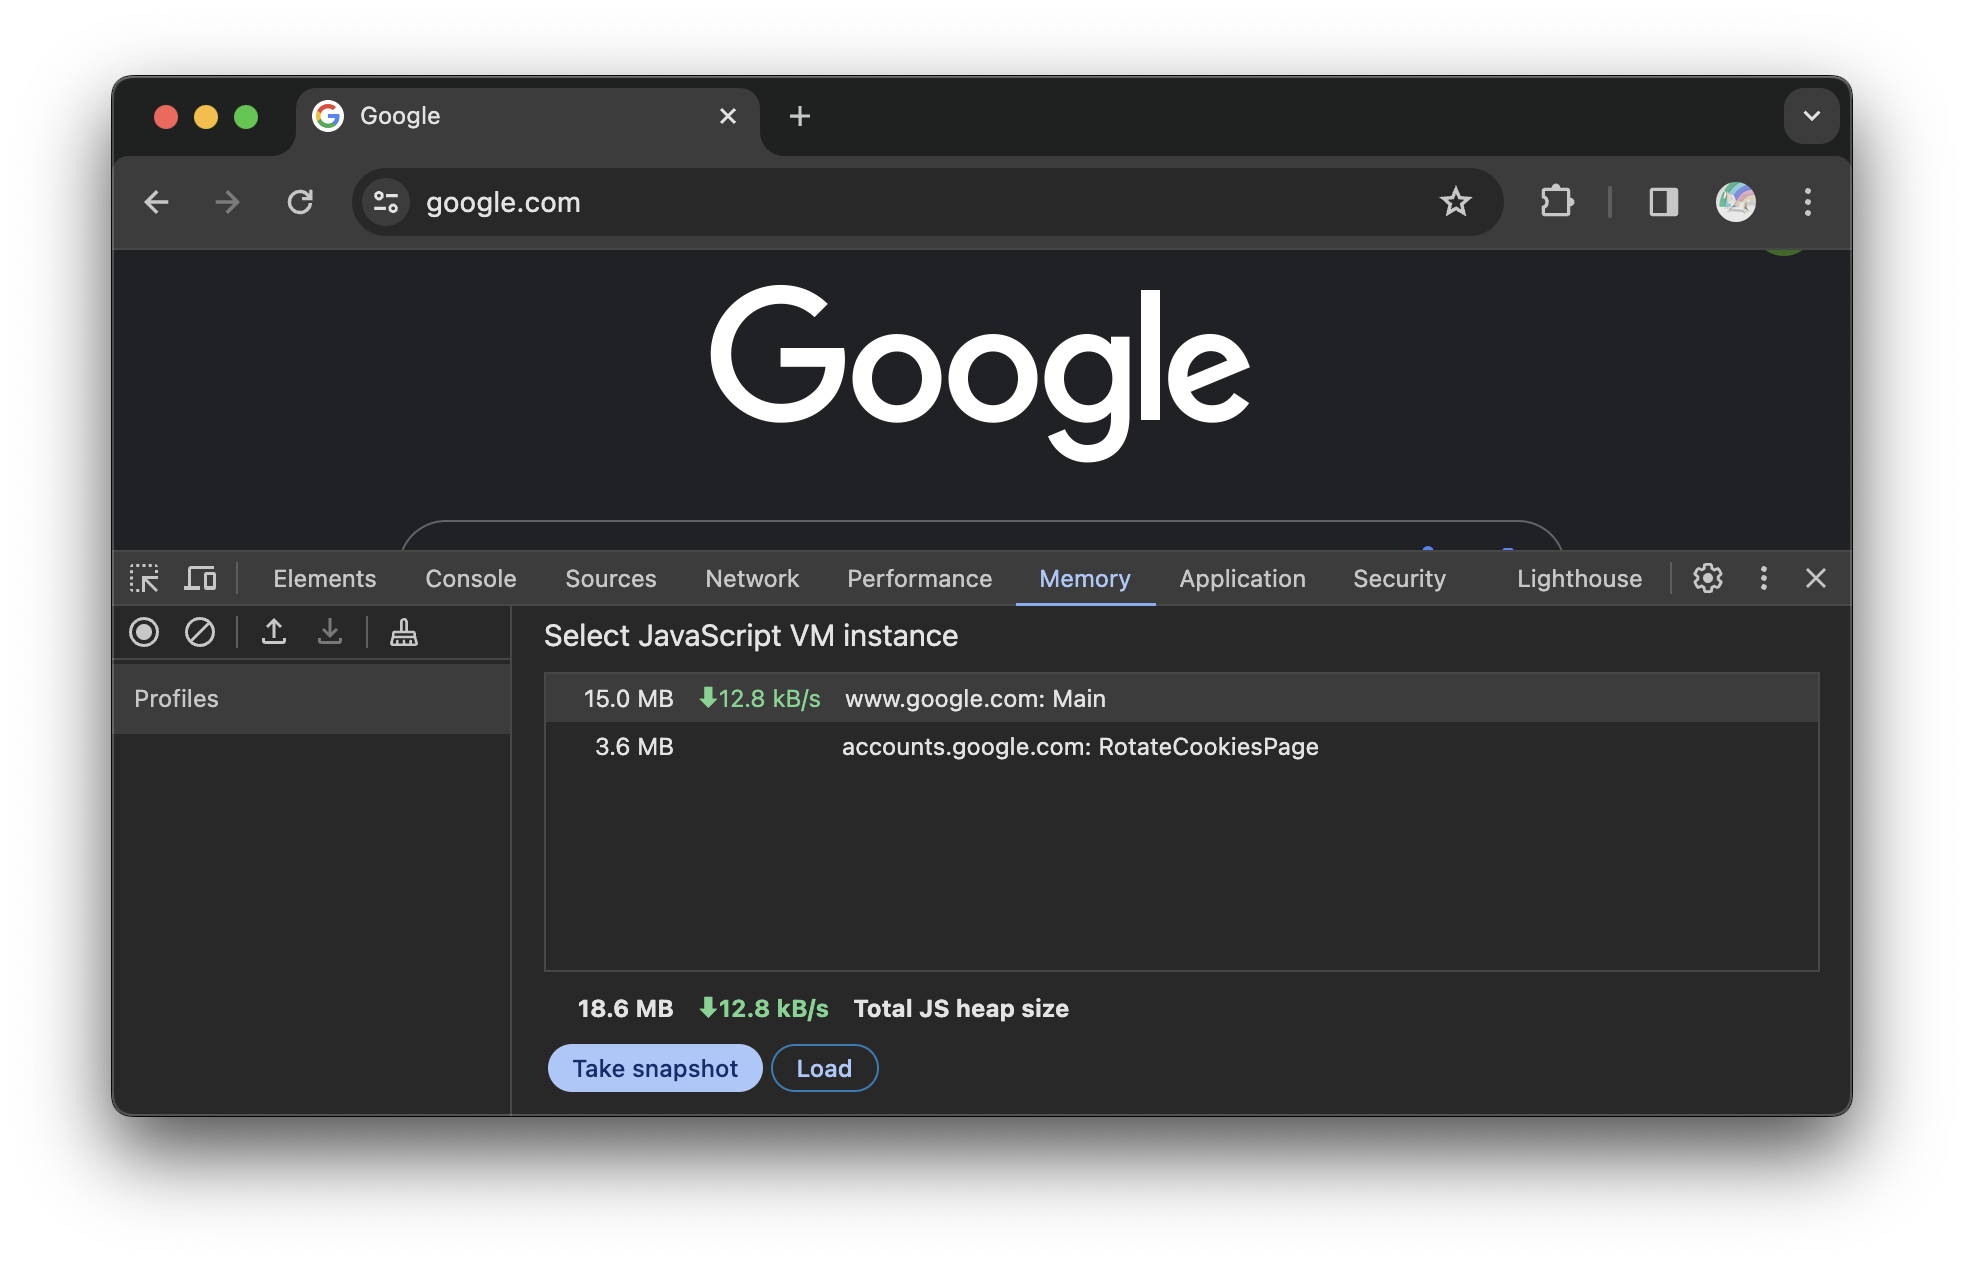1964x1264 pixels.
Task: Open site information icon in address bar
Action: click(386, 202)
